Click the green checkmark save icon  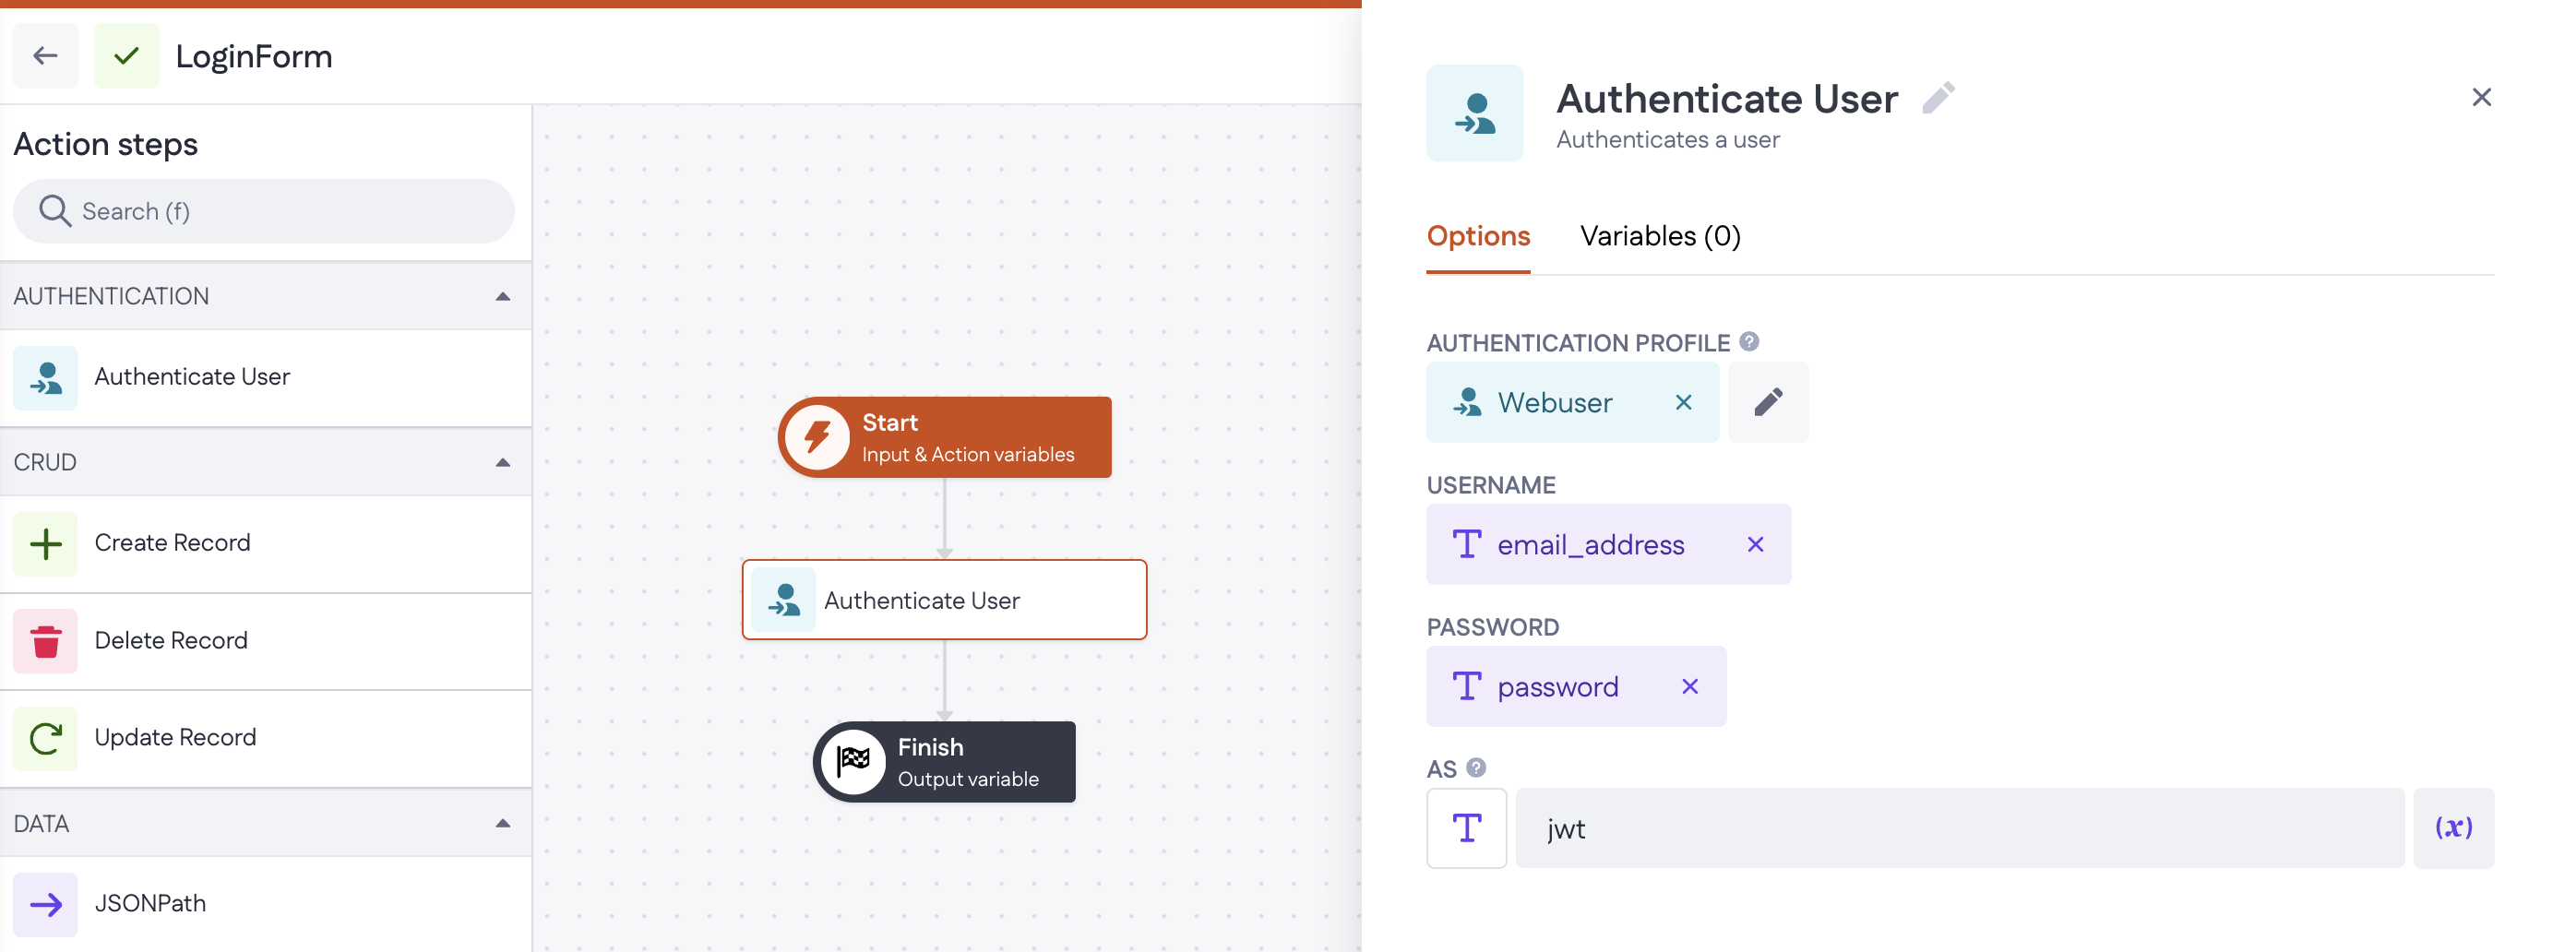[126, 56]
